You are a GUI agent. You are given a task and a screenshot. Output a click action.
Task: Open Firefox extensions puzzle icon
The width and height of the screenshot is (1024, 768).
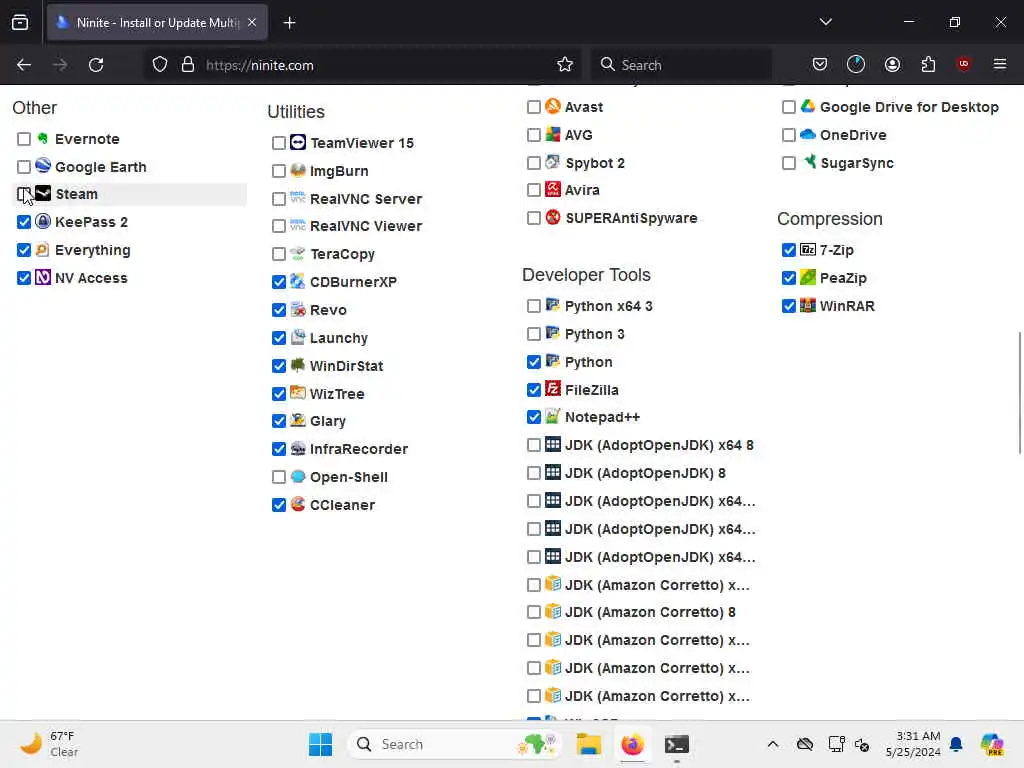click(x=928, y=65)
